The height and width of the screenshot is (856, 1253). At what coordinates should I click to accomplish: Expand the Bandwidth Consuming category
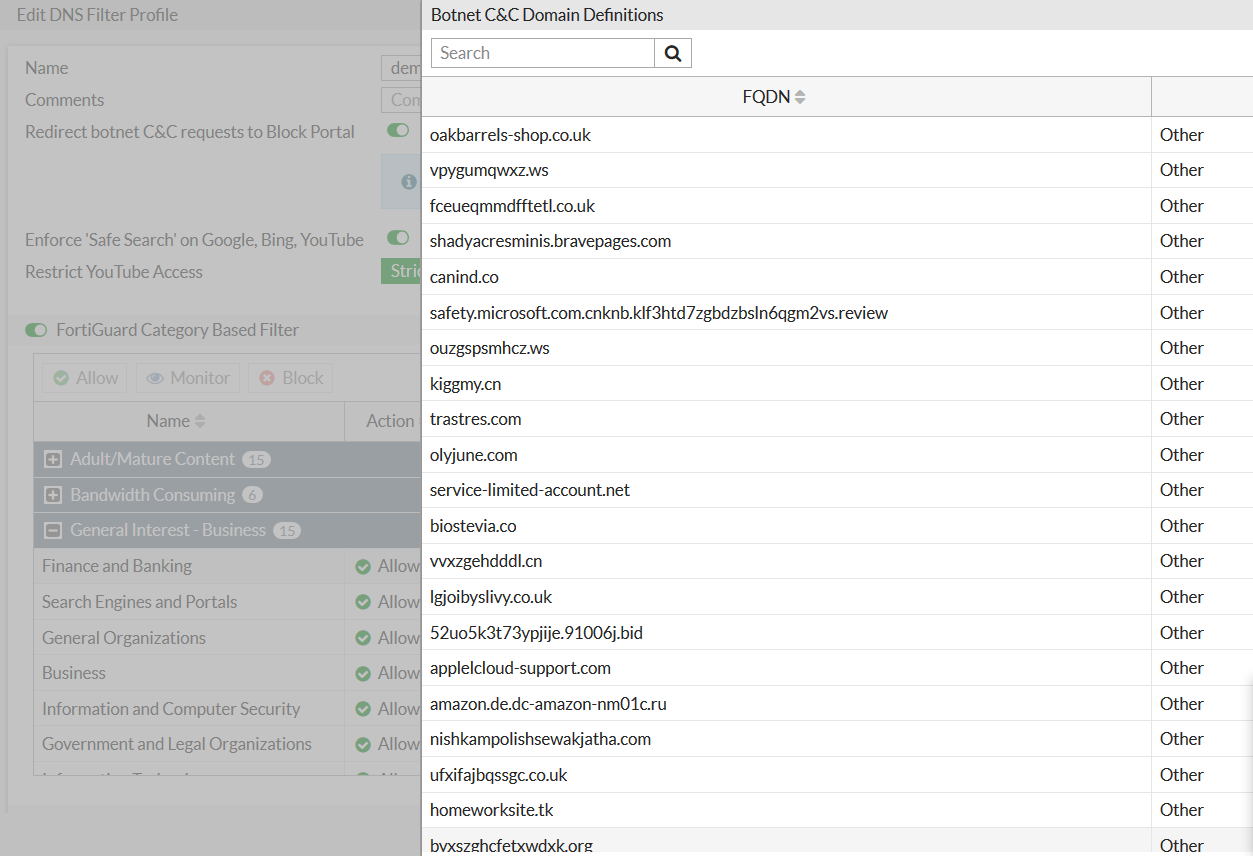52,494
